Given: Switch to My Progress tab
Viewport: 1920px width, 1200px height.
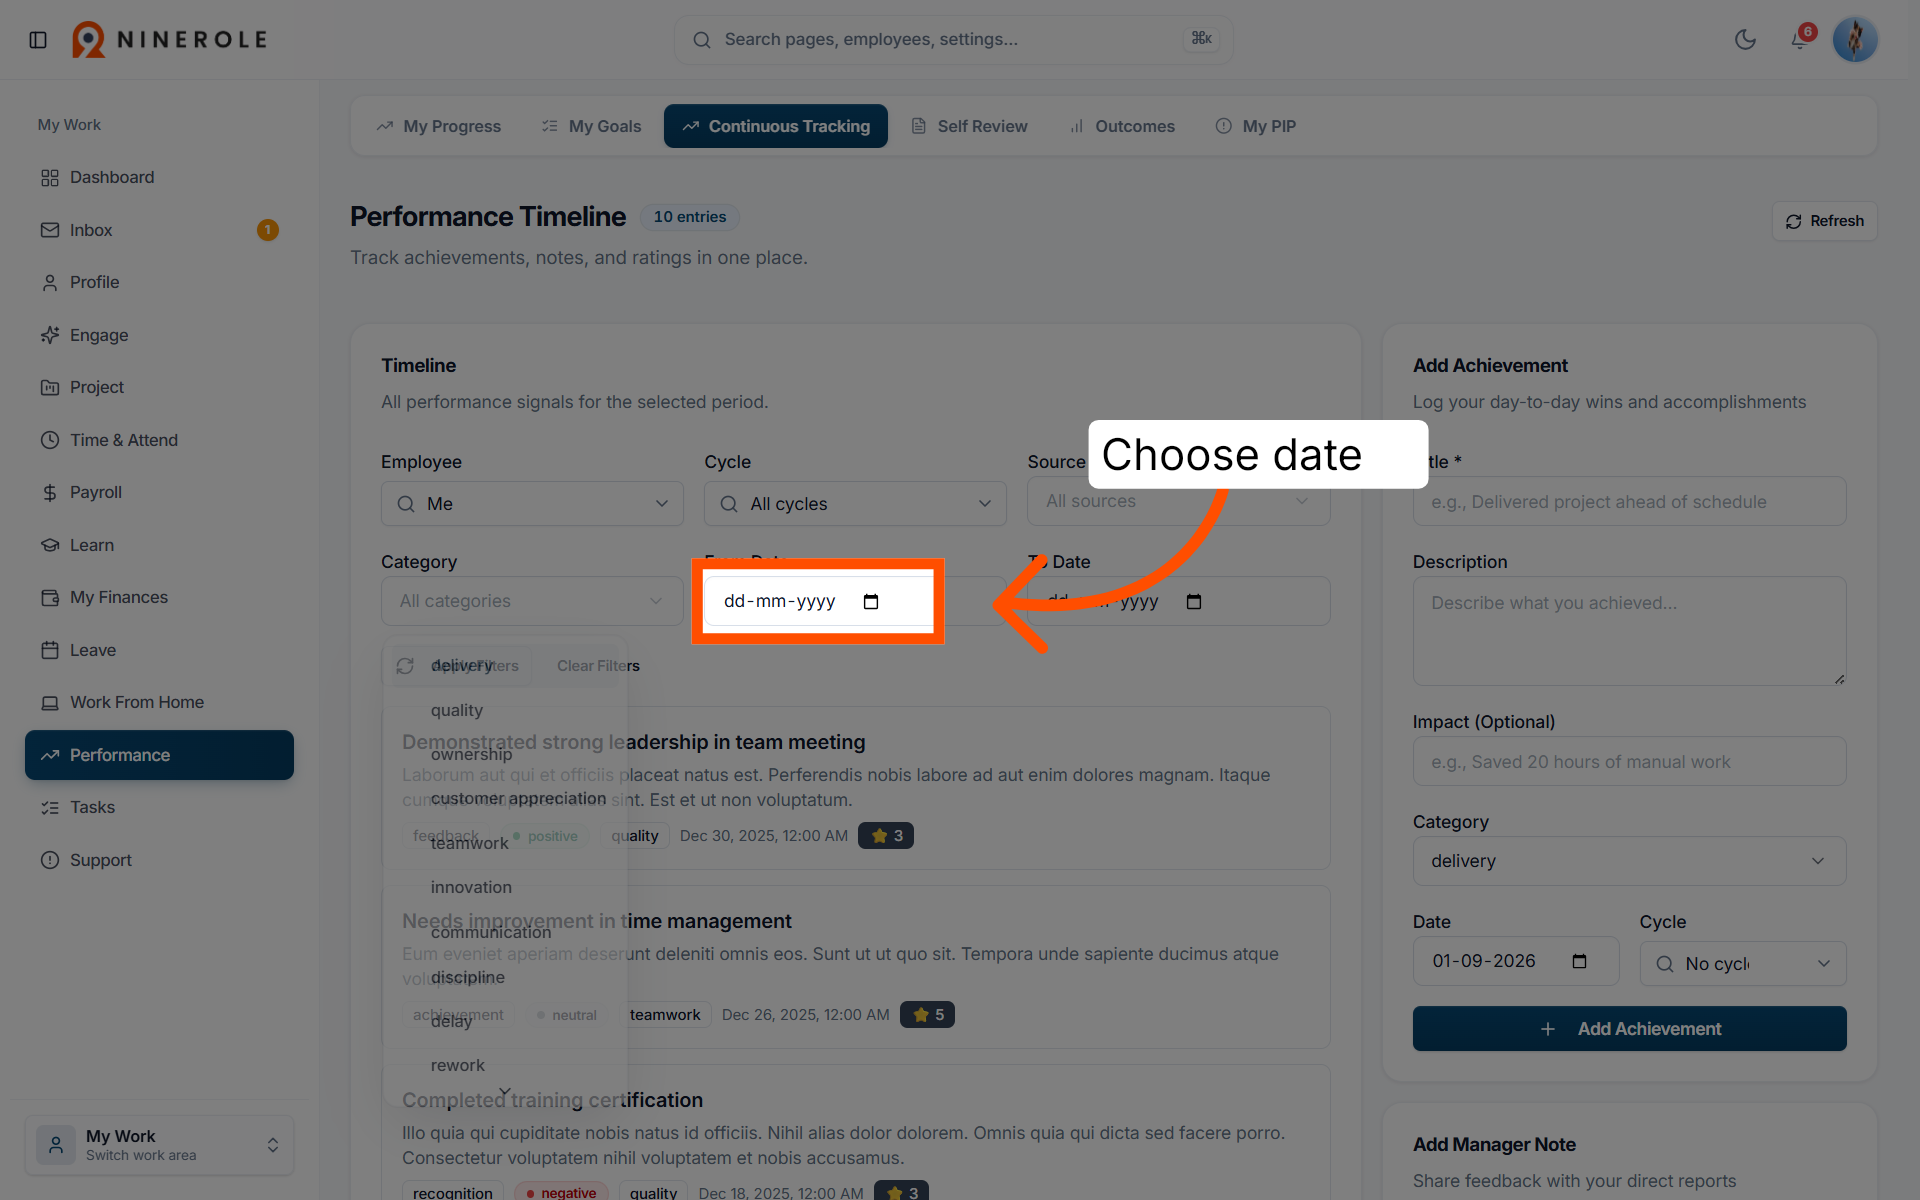Looking at the screenshot, I should (439, 126).
